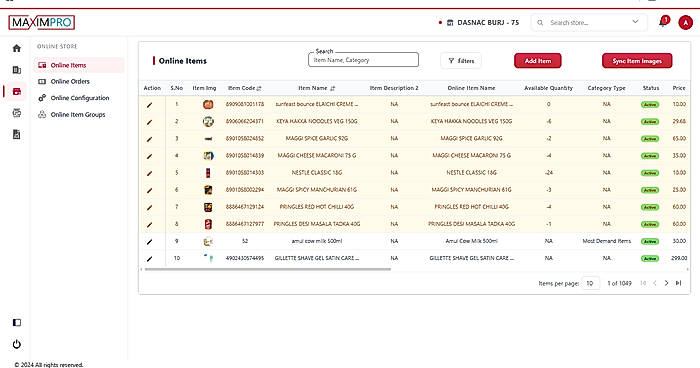Open sunfeast bounce item image thumbnail
This screenshot has height=368, width=700.
click(x=208, y=105)
